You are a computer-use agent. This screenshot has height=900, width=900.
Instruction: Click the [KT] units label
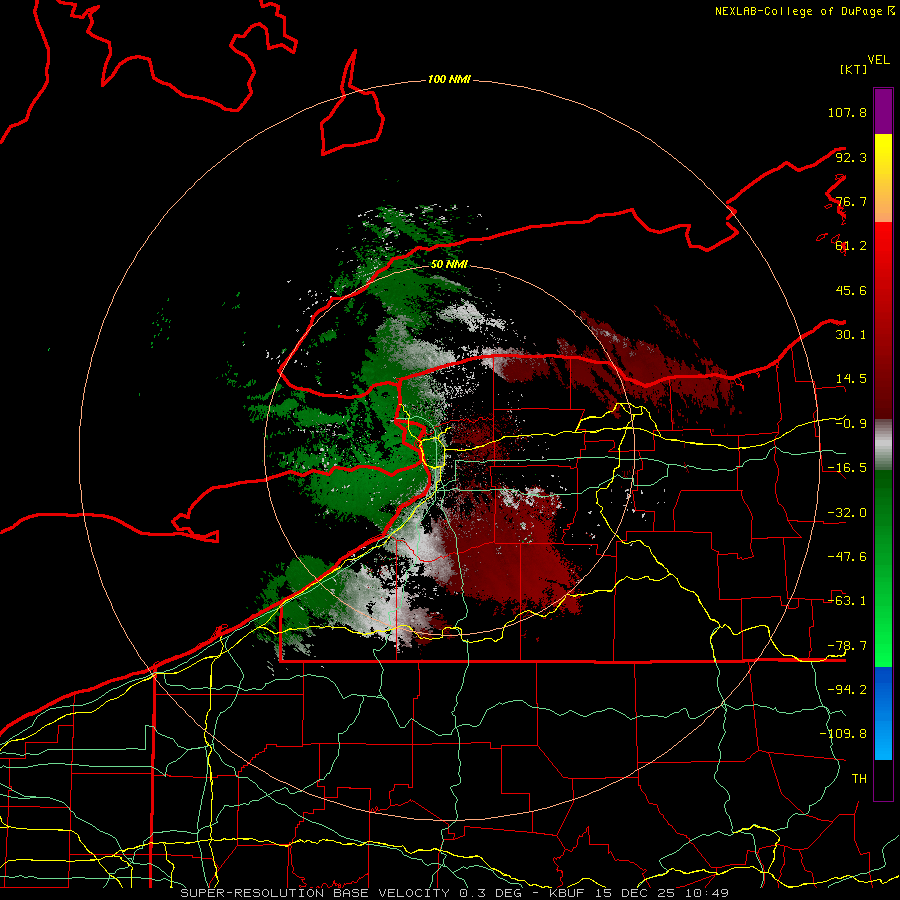point(853,69)
